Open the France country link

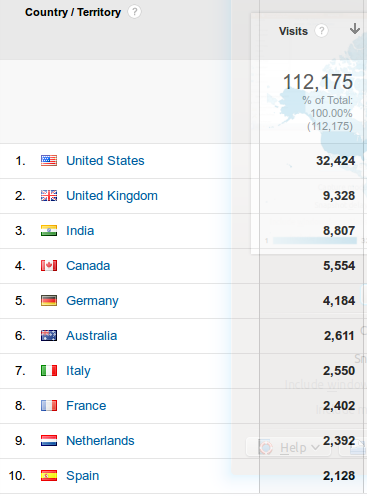(86, 406)
